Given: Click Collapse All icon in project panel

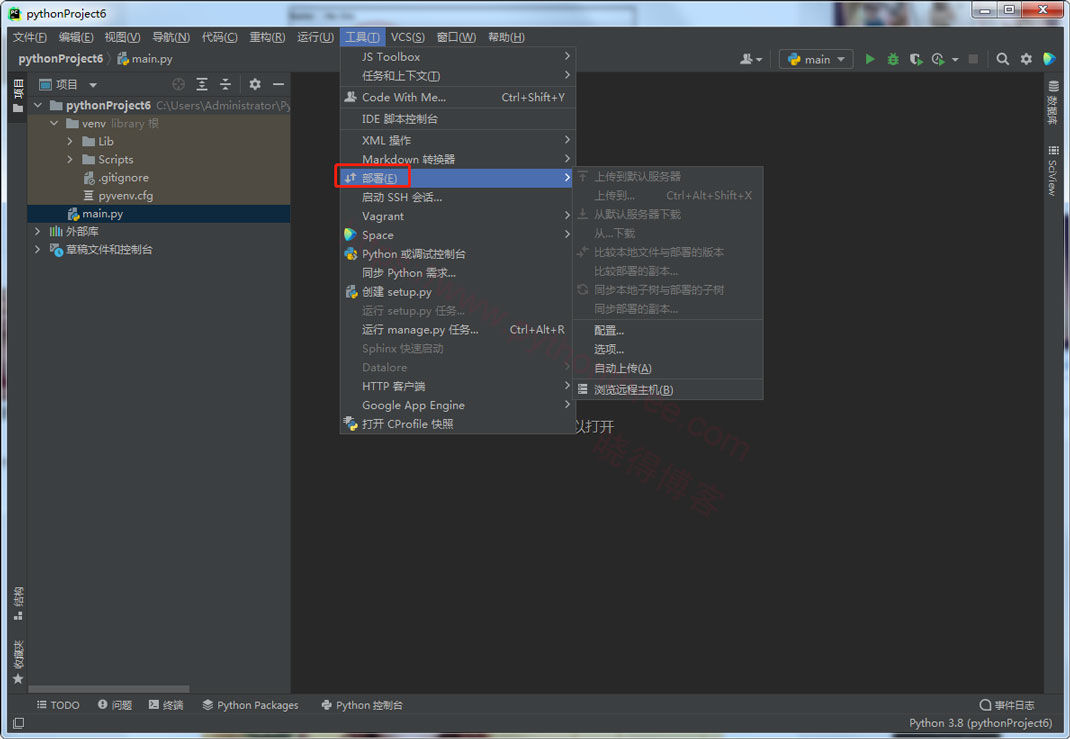Looking at the screenshot, I should (x=225, y=84).
